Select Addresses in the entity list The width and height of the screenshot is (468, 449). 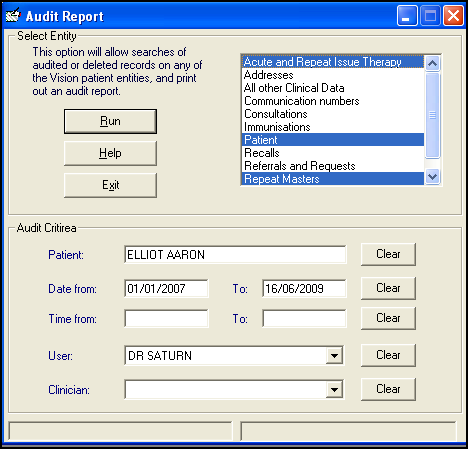(333, 75)
